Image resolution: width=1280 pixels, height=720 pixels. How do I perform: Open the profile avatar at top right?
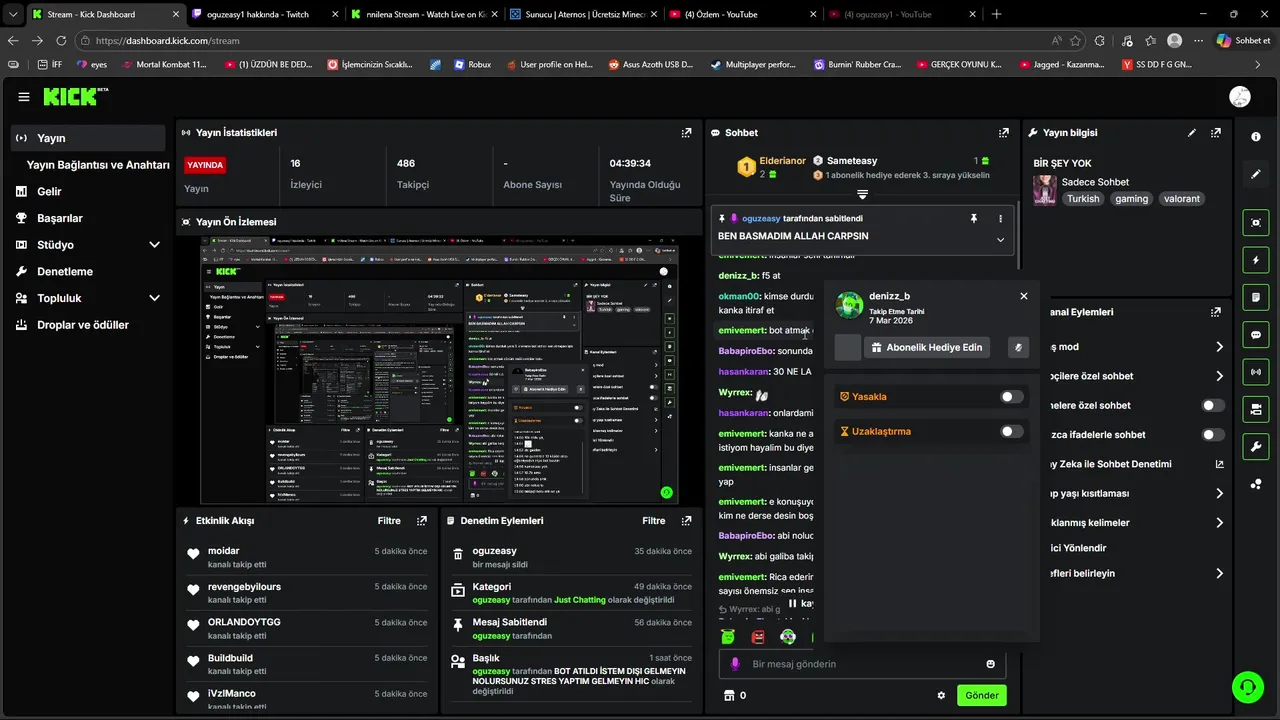point(1240,97)
